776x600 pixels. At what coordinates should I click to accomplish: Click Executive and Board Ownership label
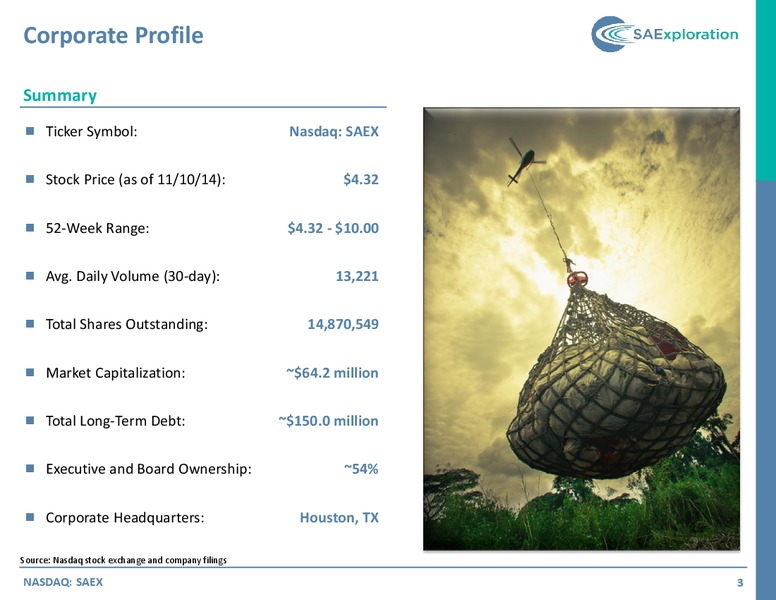click(149, 469)
